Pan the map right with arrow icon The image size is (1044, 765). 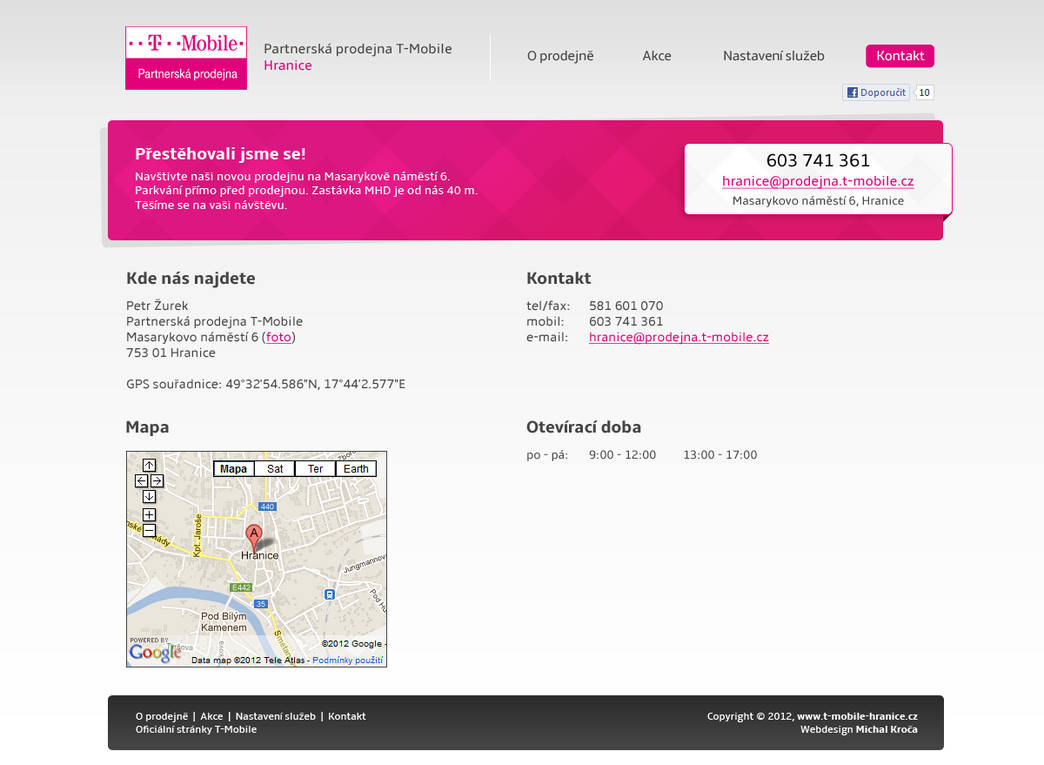coord(157,481)
